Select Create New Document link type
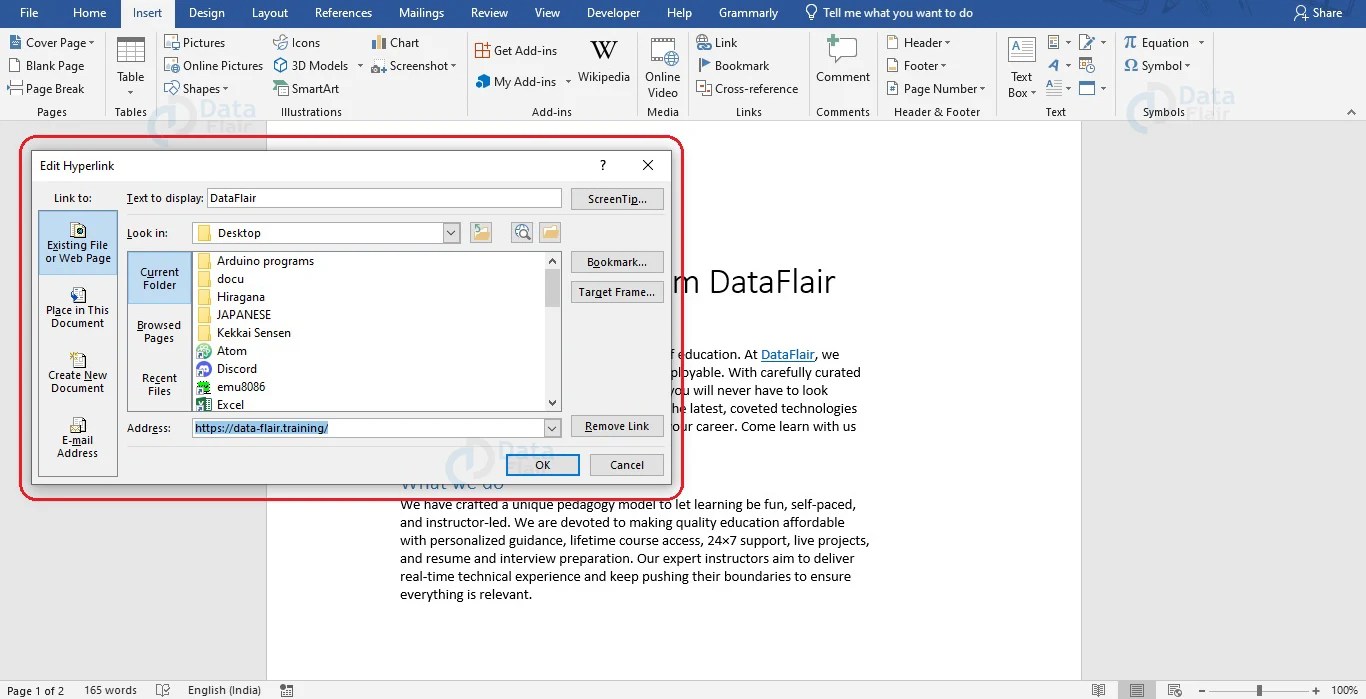 tap(77, 374)
